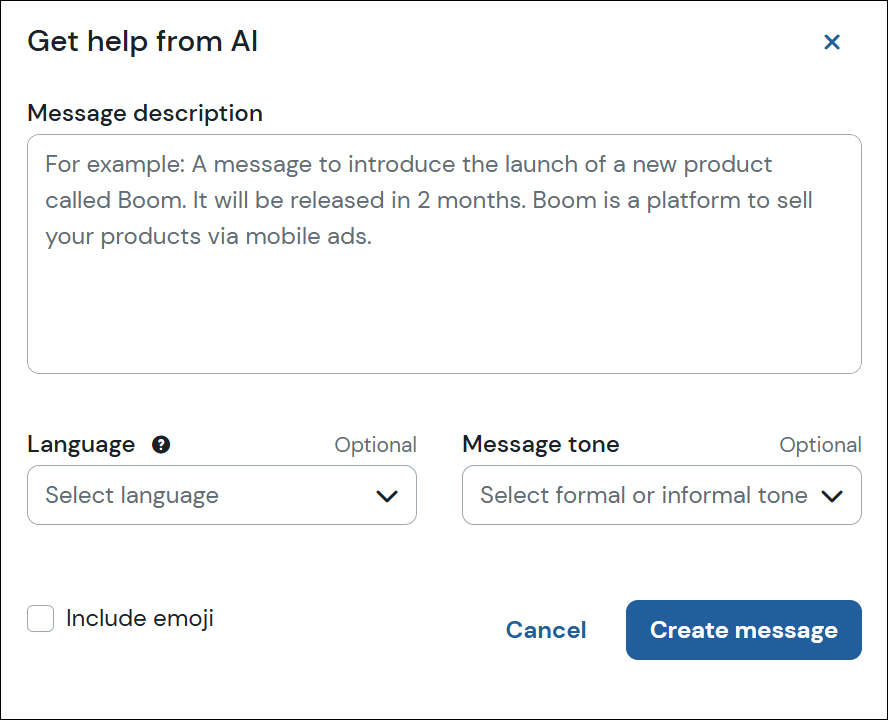The image size is (888, 720).
Task: Click the Include emoji label
Action: pyautogui.click(x=138, y=618)
